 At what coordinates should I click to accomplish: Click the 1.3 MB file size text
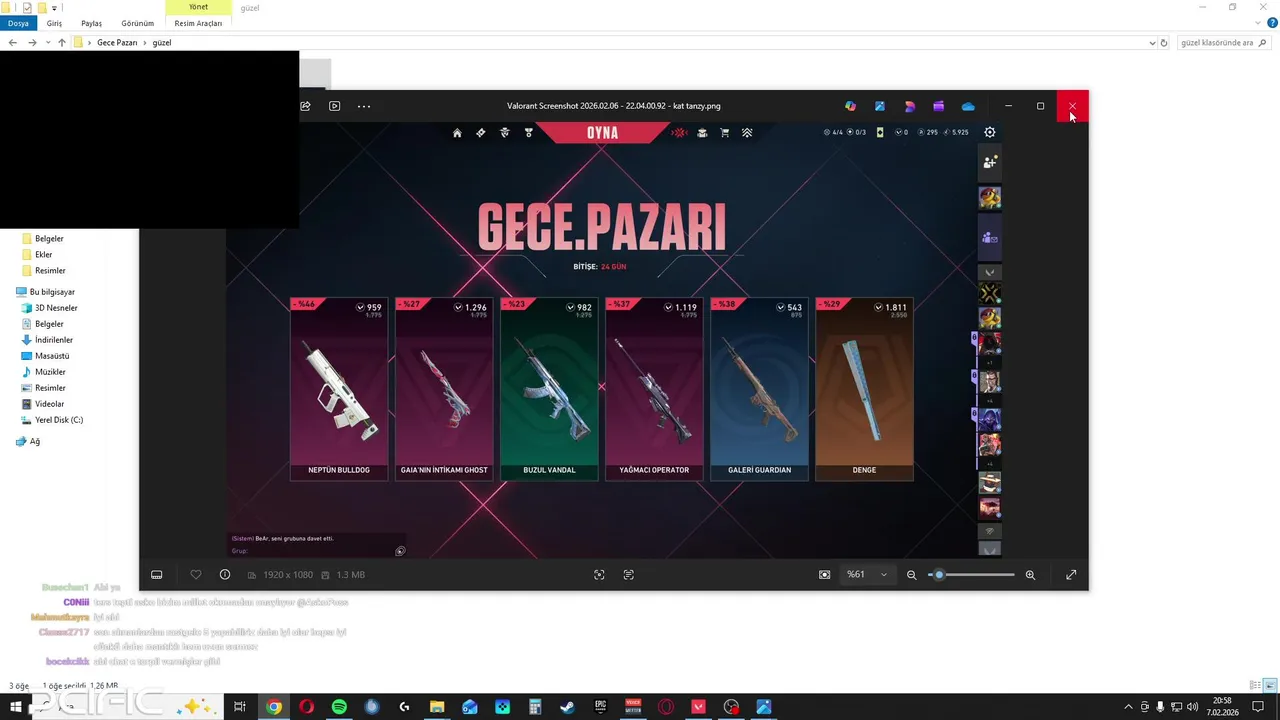351,575
